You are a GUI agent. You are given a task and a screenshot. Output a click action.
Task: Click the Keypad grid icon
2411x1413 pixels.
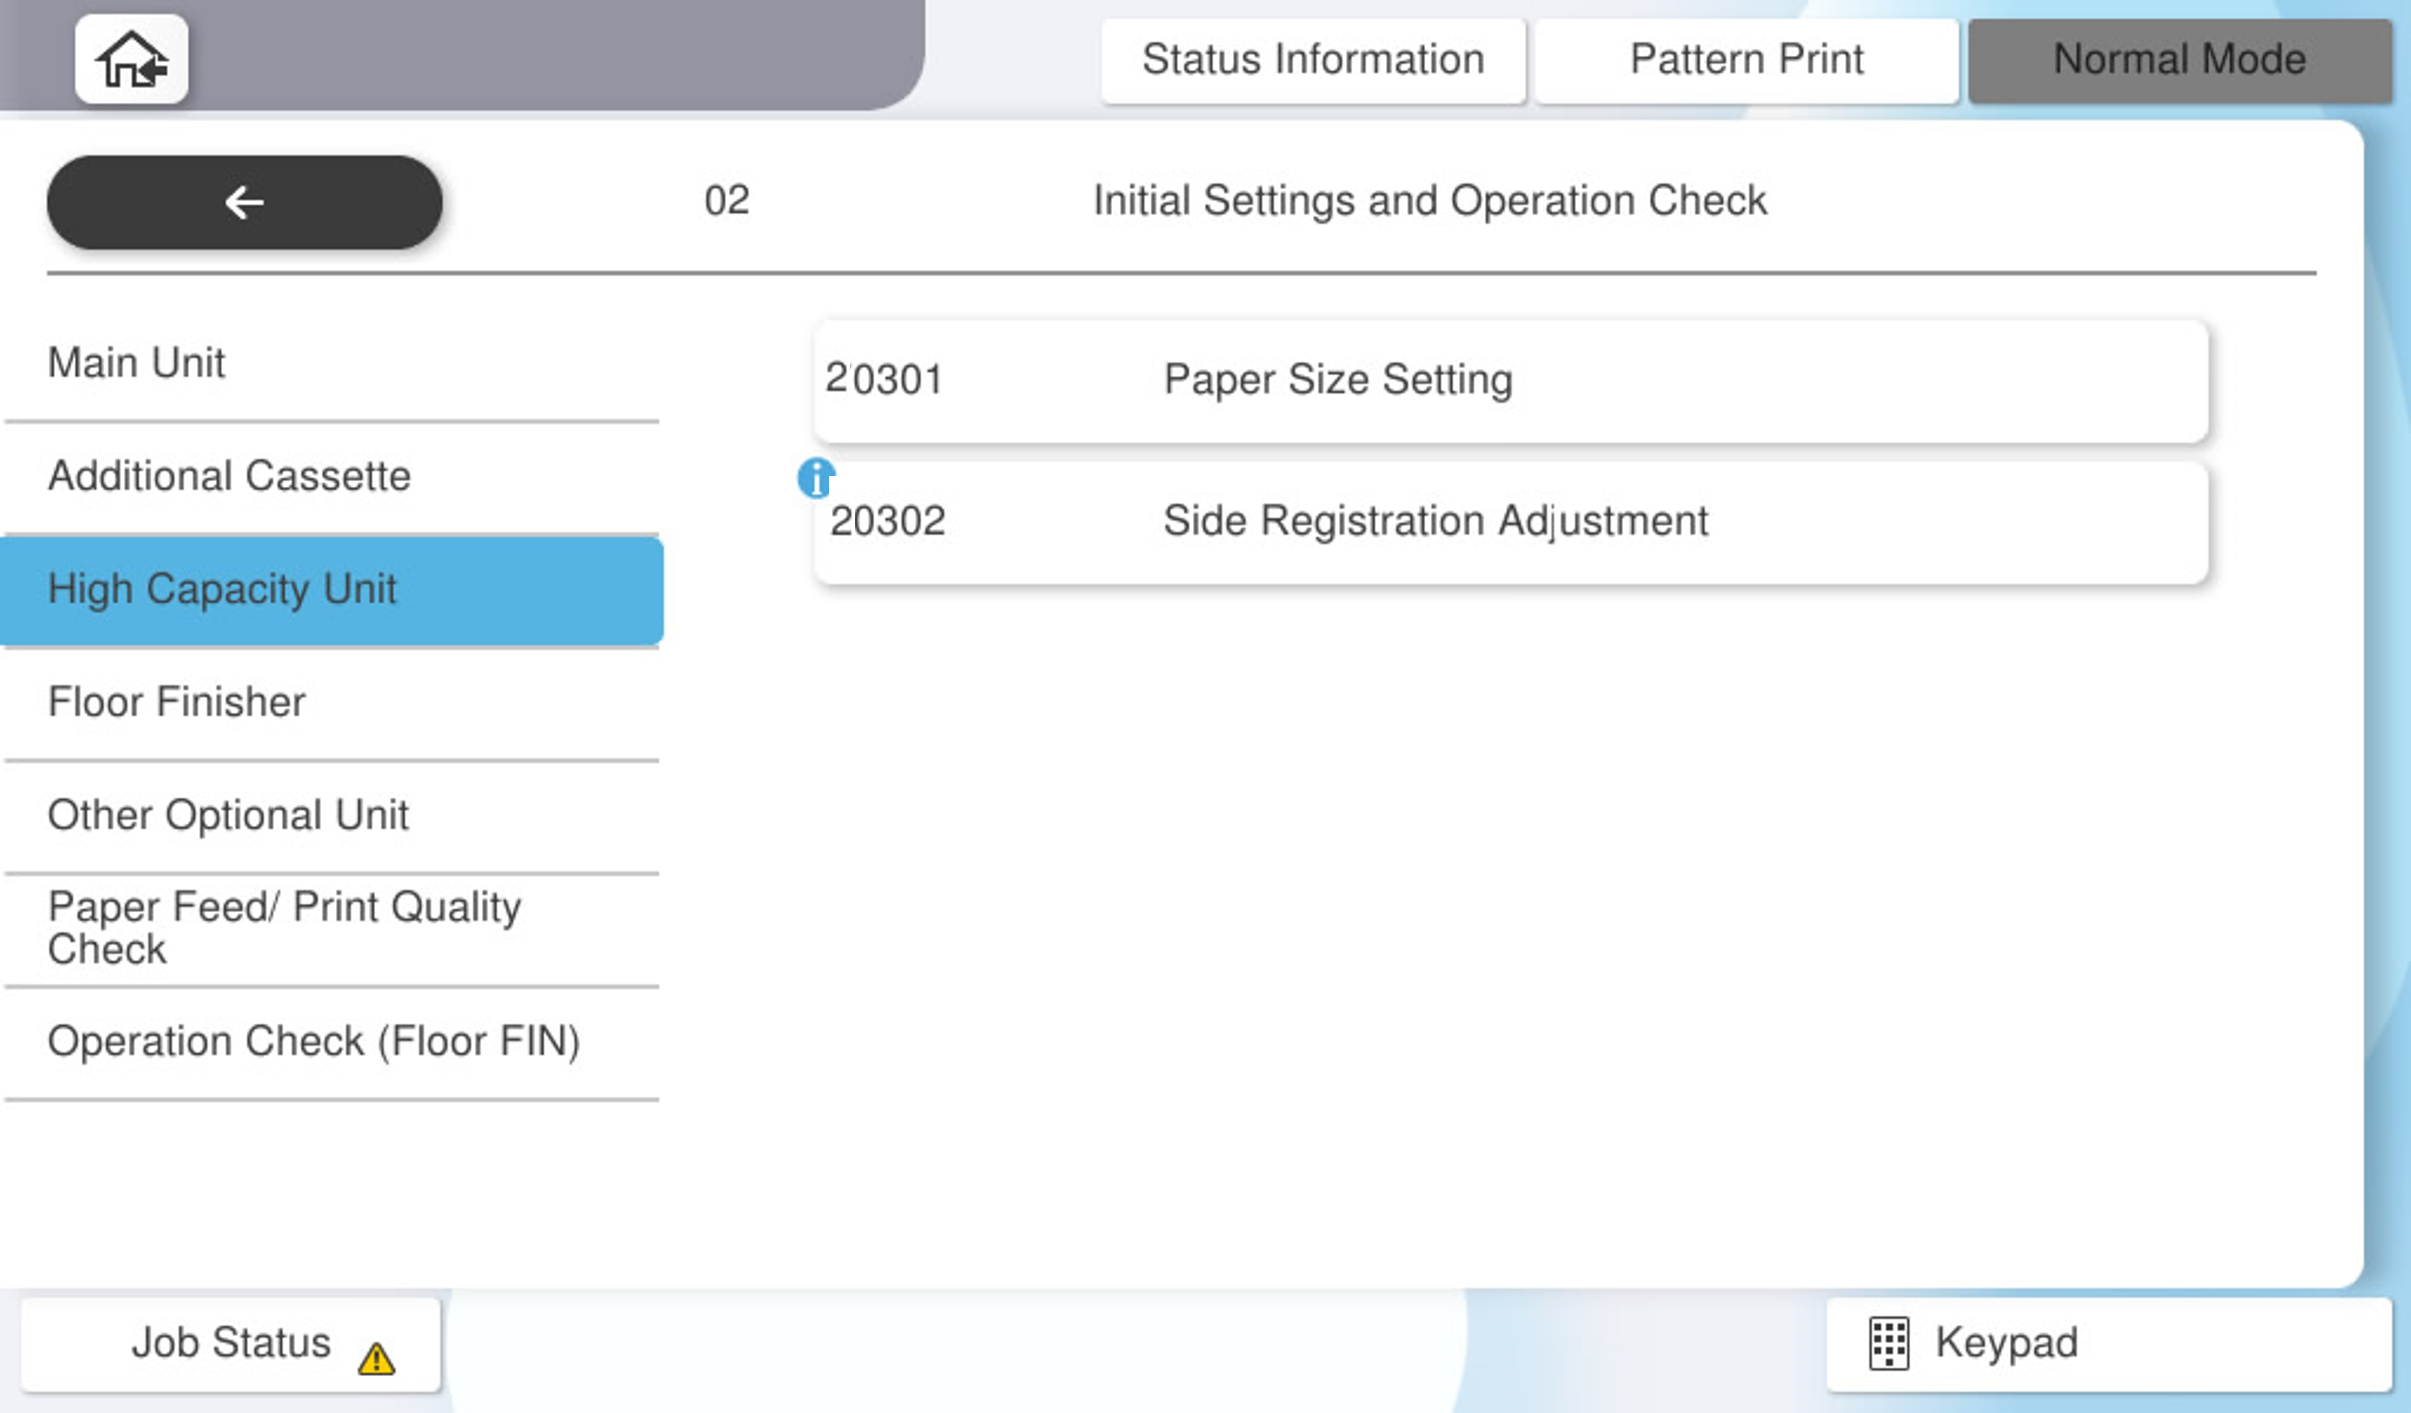(1888, 1343)
